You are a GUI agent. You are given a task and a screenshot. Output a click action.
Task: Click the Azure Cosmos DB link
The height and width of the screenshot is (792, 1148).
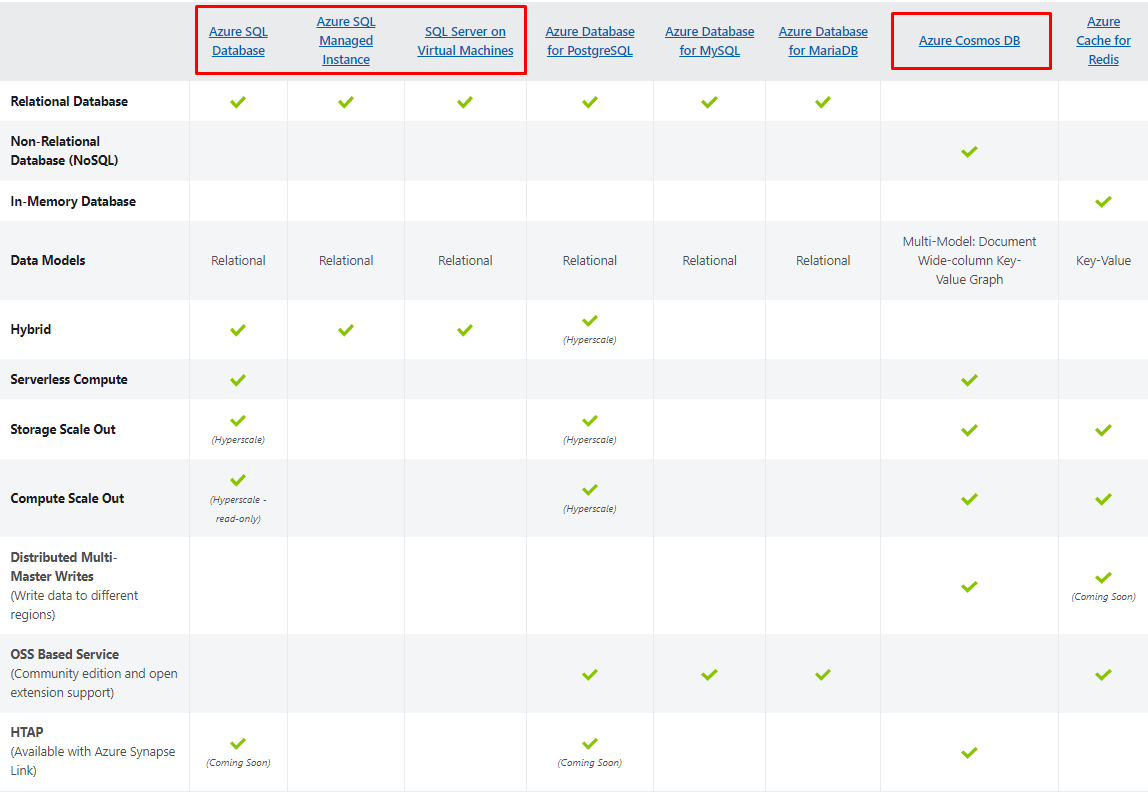(x=969, y=41)
